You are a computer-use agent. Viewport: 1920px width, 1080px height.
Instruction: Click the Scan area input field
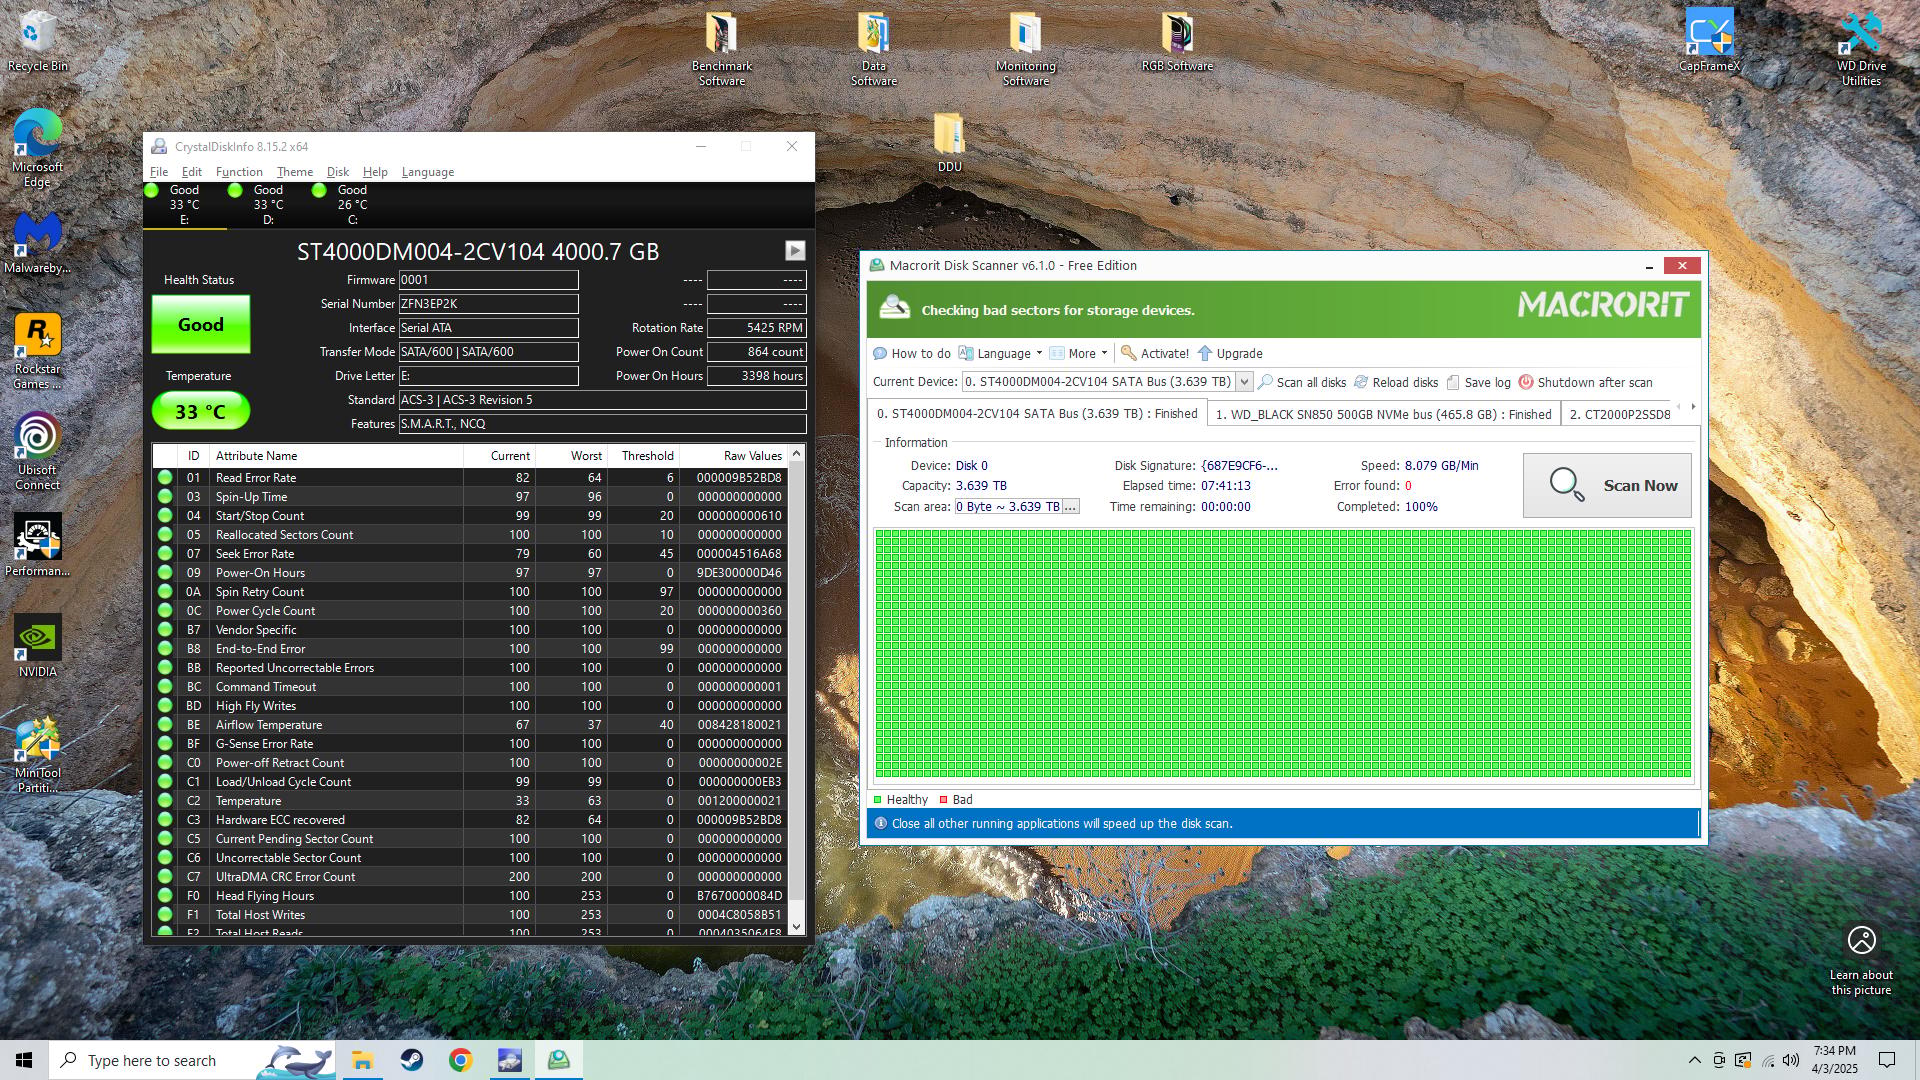pyautogui.click(x=1008, y=507)
